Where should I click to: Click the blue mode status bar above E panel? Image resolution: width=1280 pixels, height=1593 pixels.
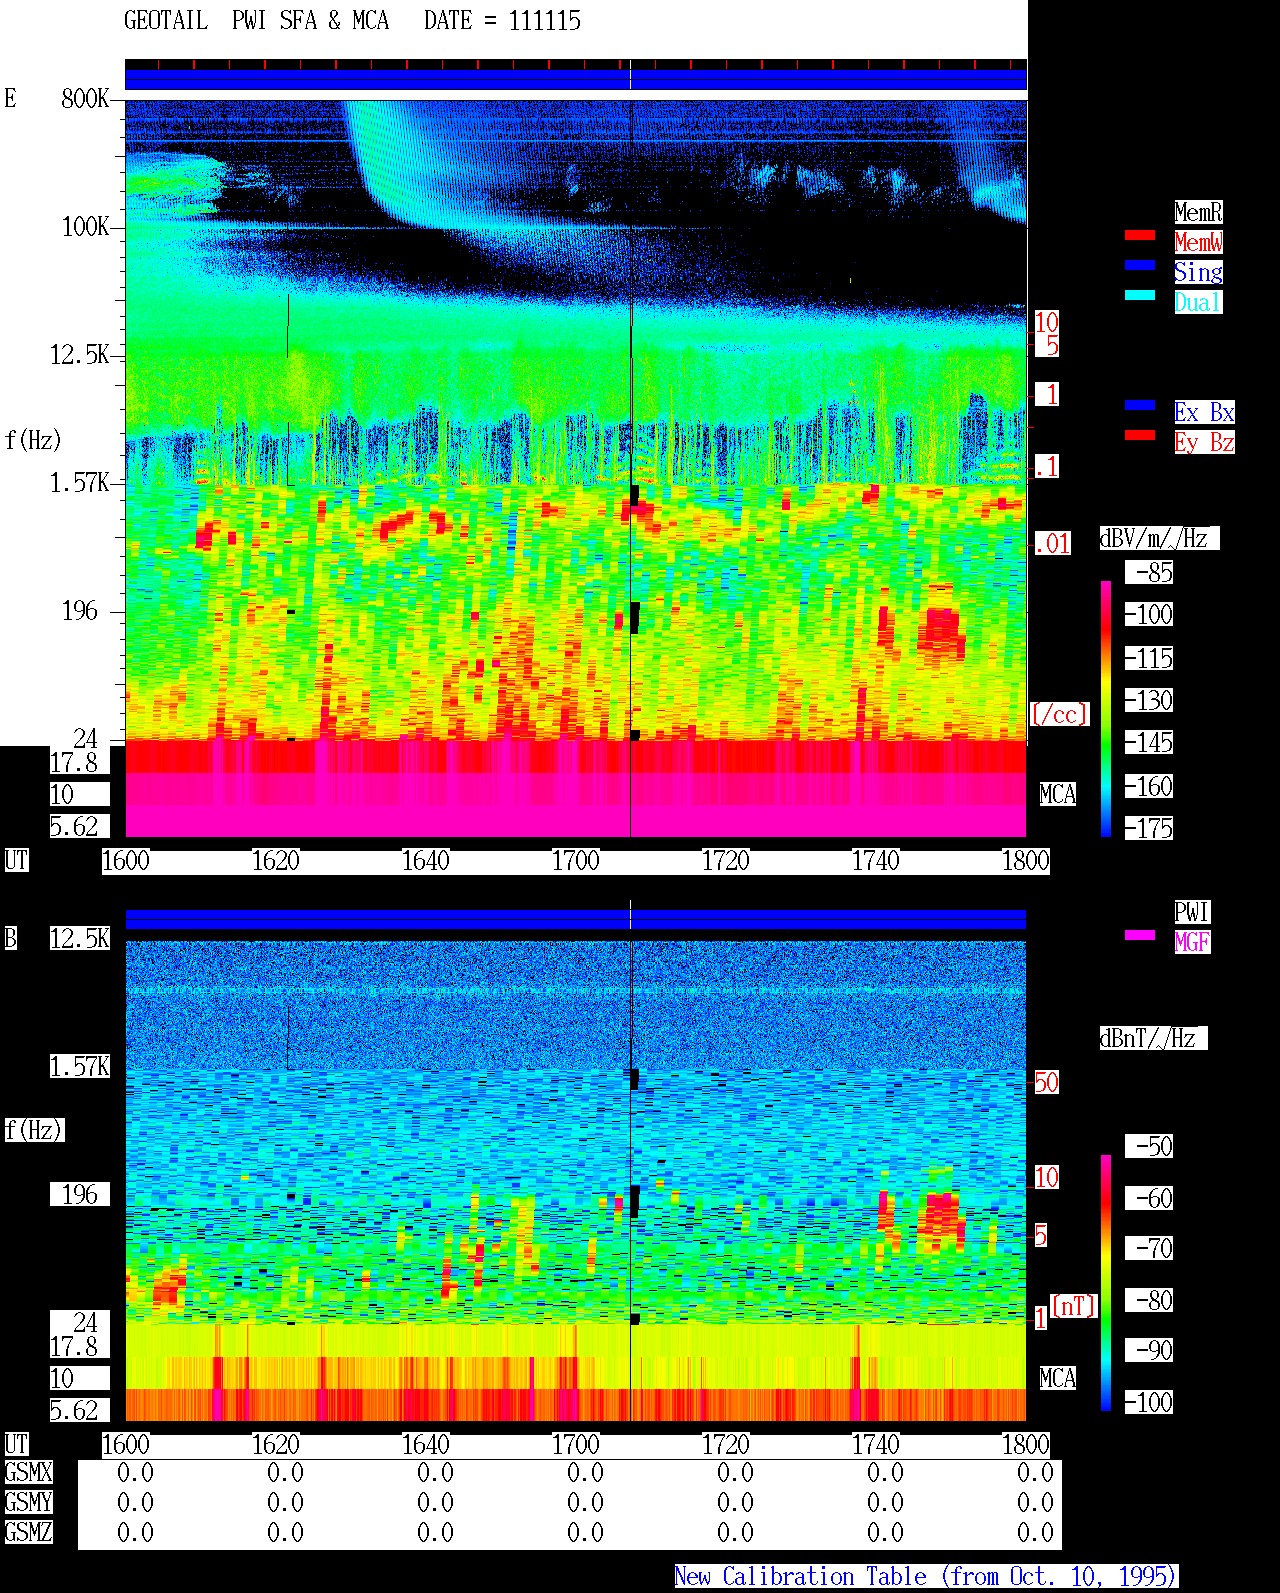[576, 79]
